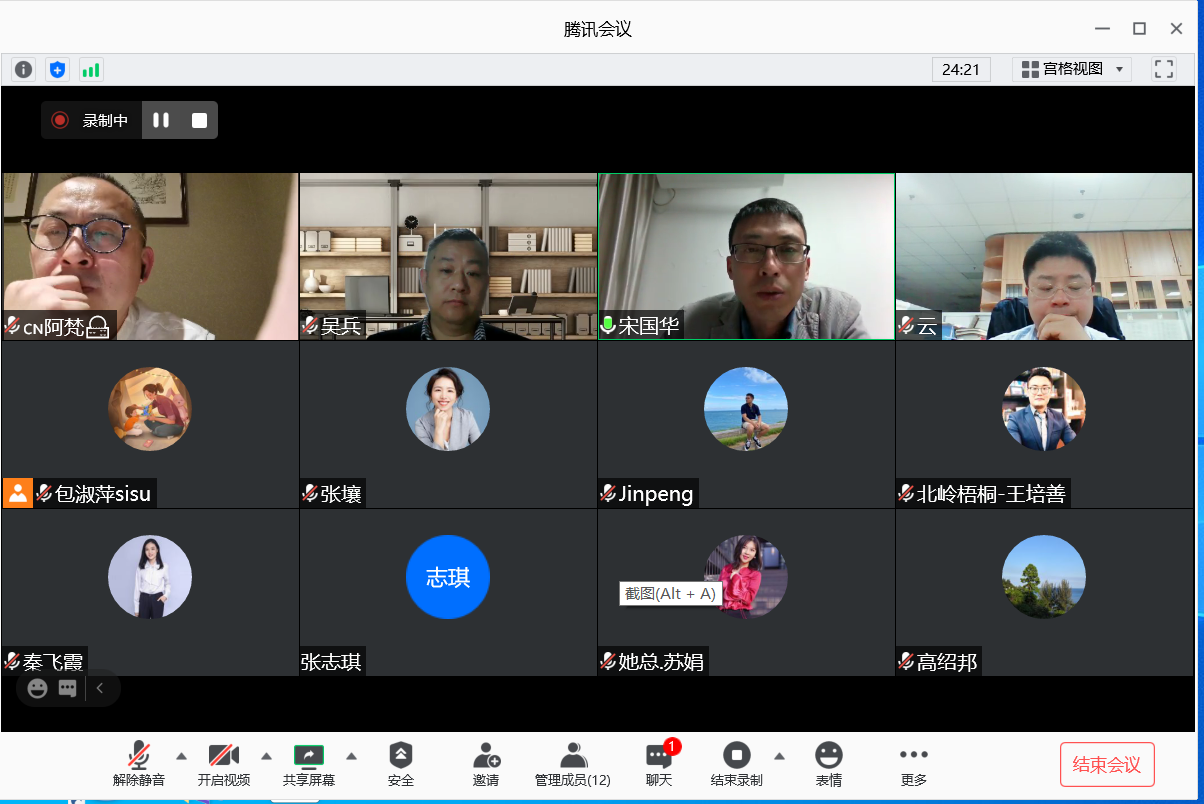This screenshot has width=1204, height=804.
Task: Expand the 宫格视图 layout dropdown
Action: click(x=1071, y=69)
